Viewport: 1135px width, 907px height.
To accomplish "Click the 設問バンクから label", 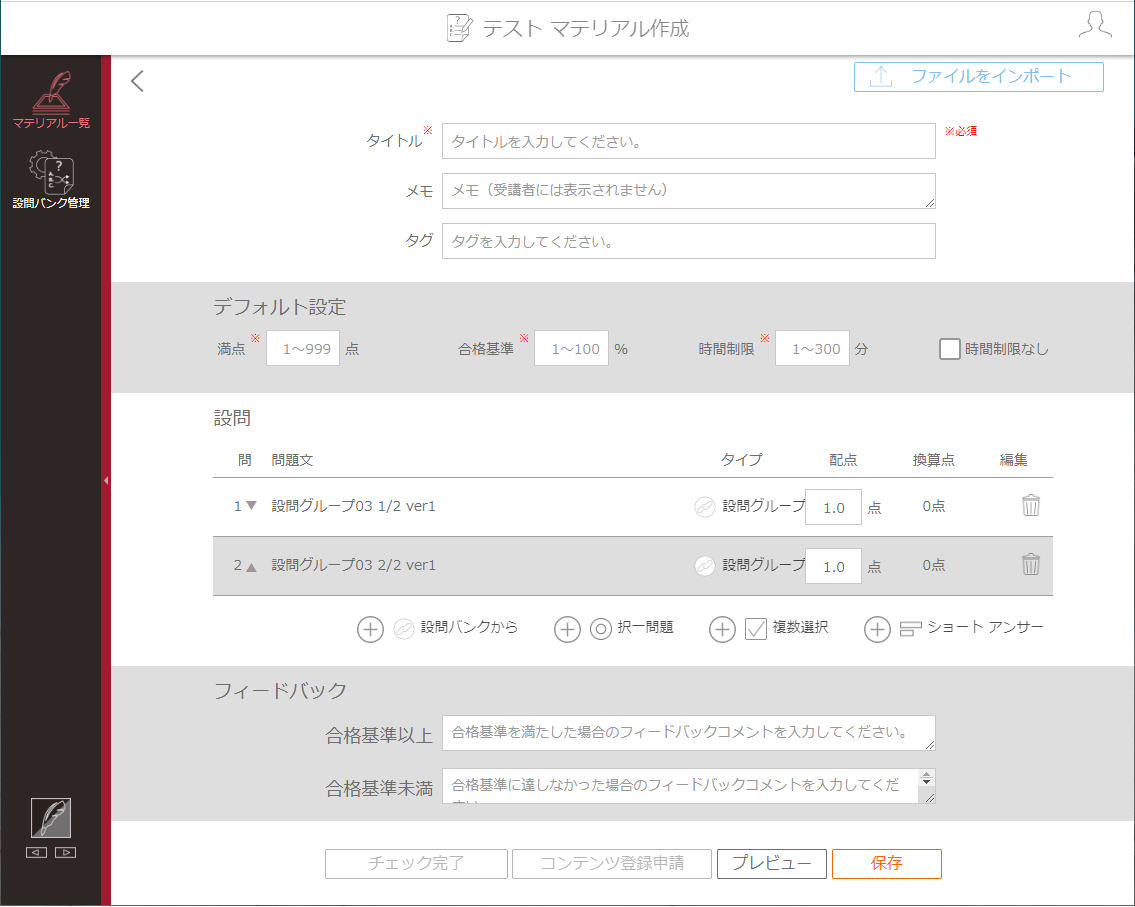I will [469, 627].
